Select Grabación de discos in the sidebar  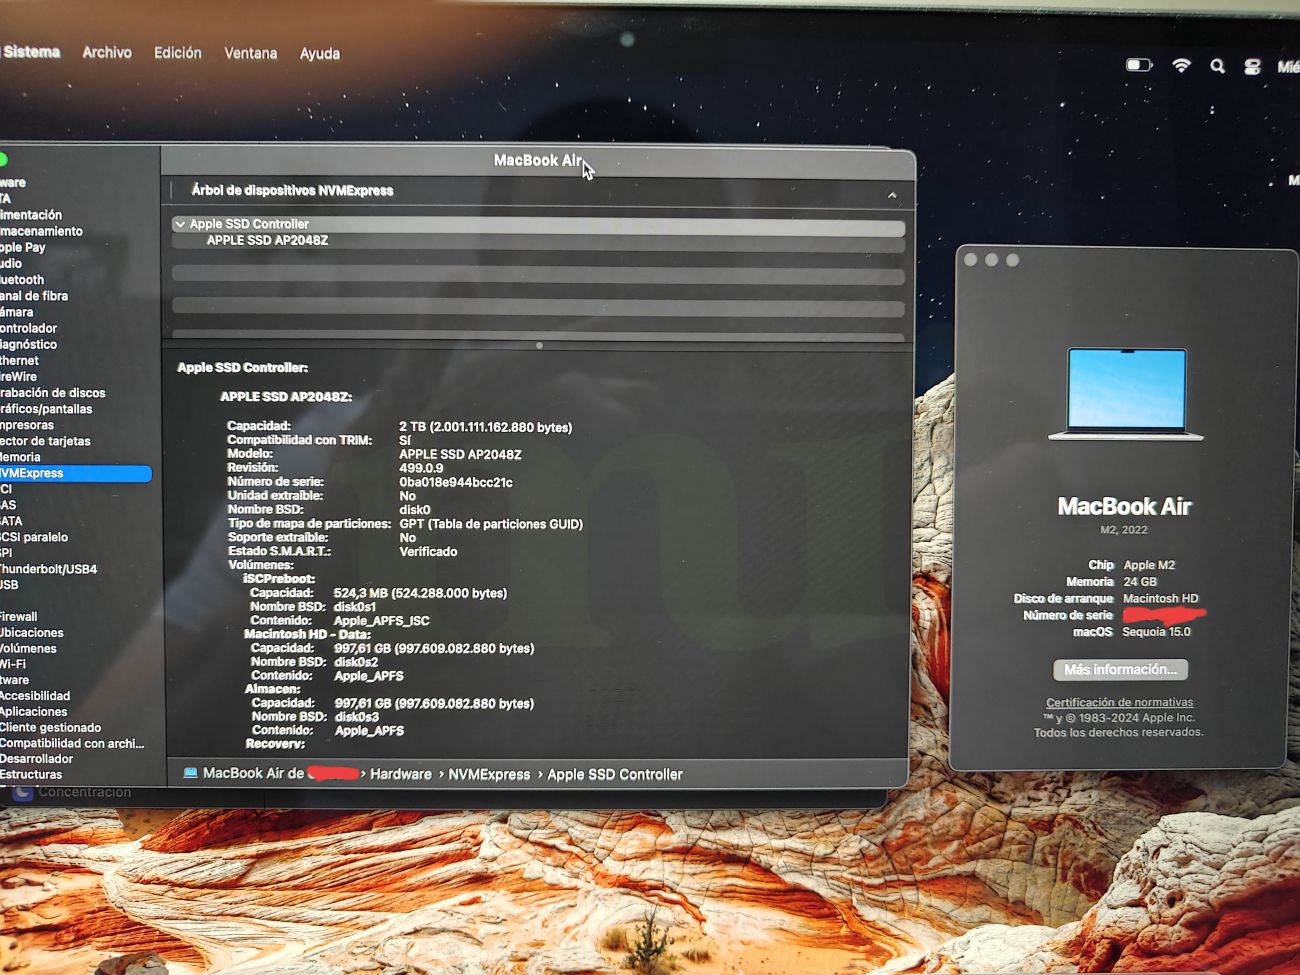pyautogui.click(x=52, y=393)
